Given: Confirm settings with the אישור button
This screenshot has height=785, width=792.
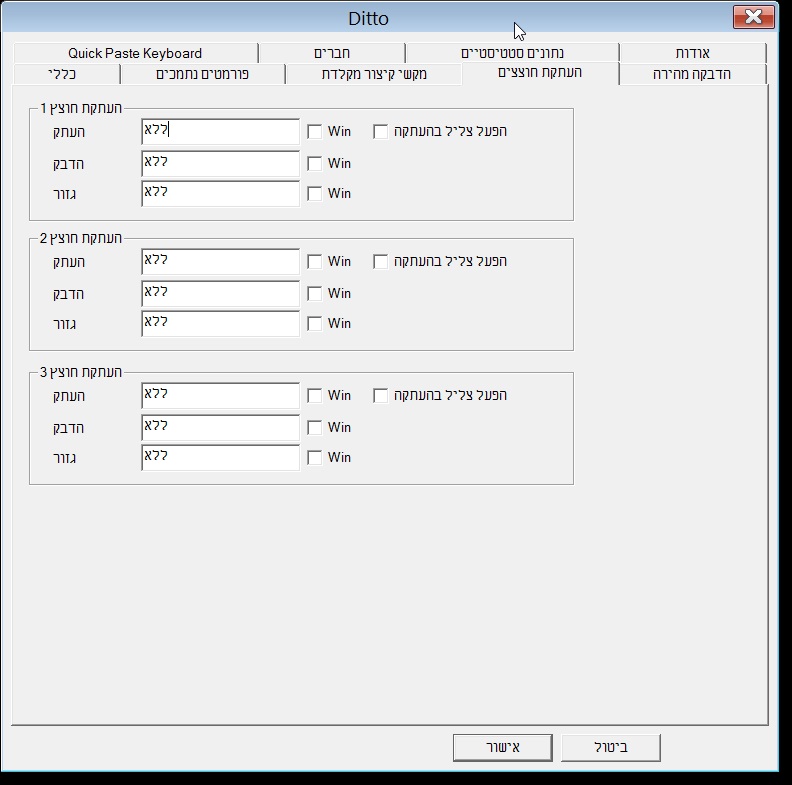Looking at the screenshot, I should [503, 747].
